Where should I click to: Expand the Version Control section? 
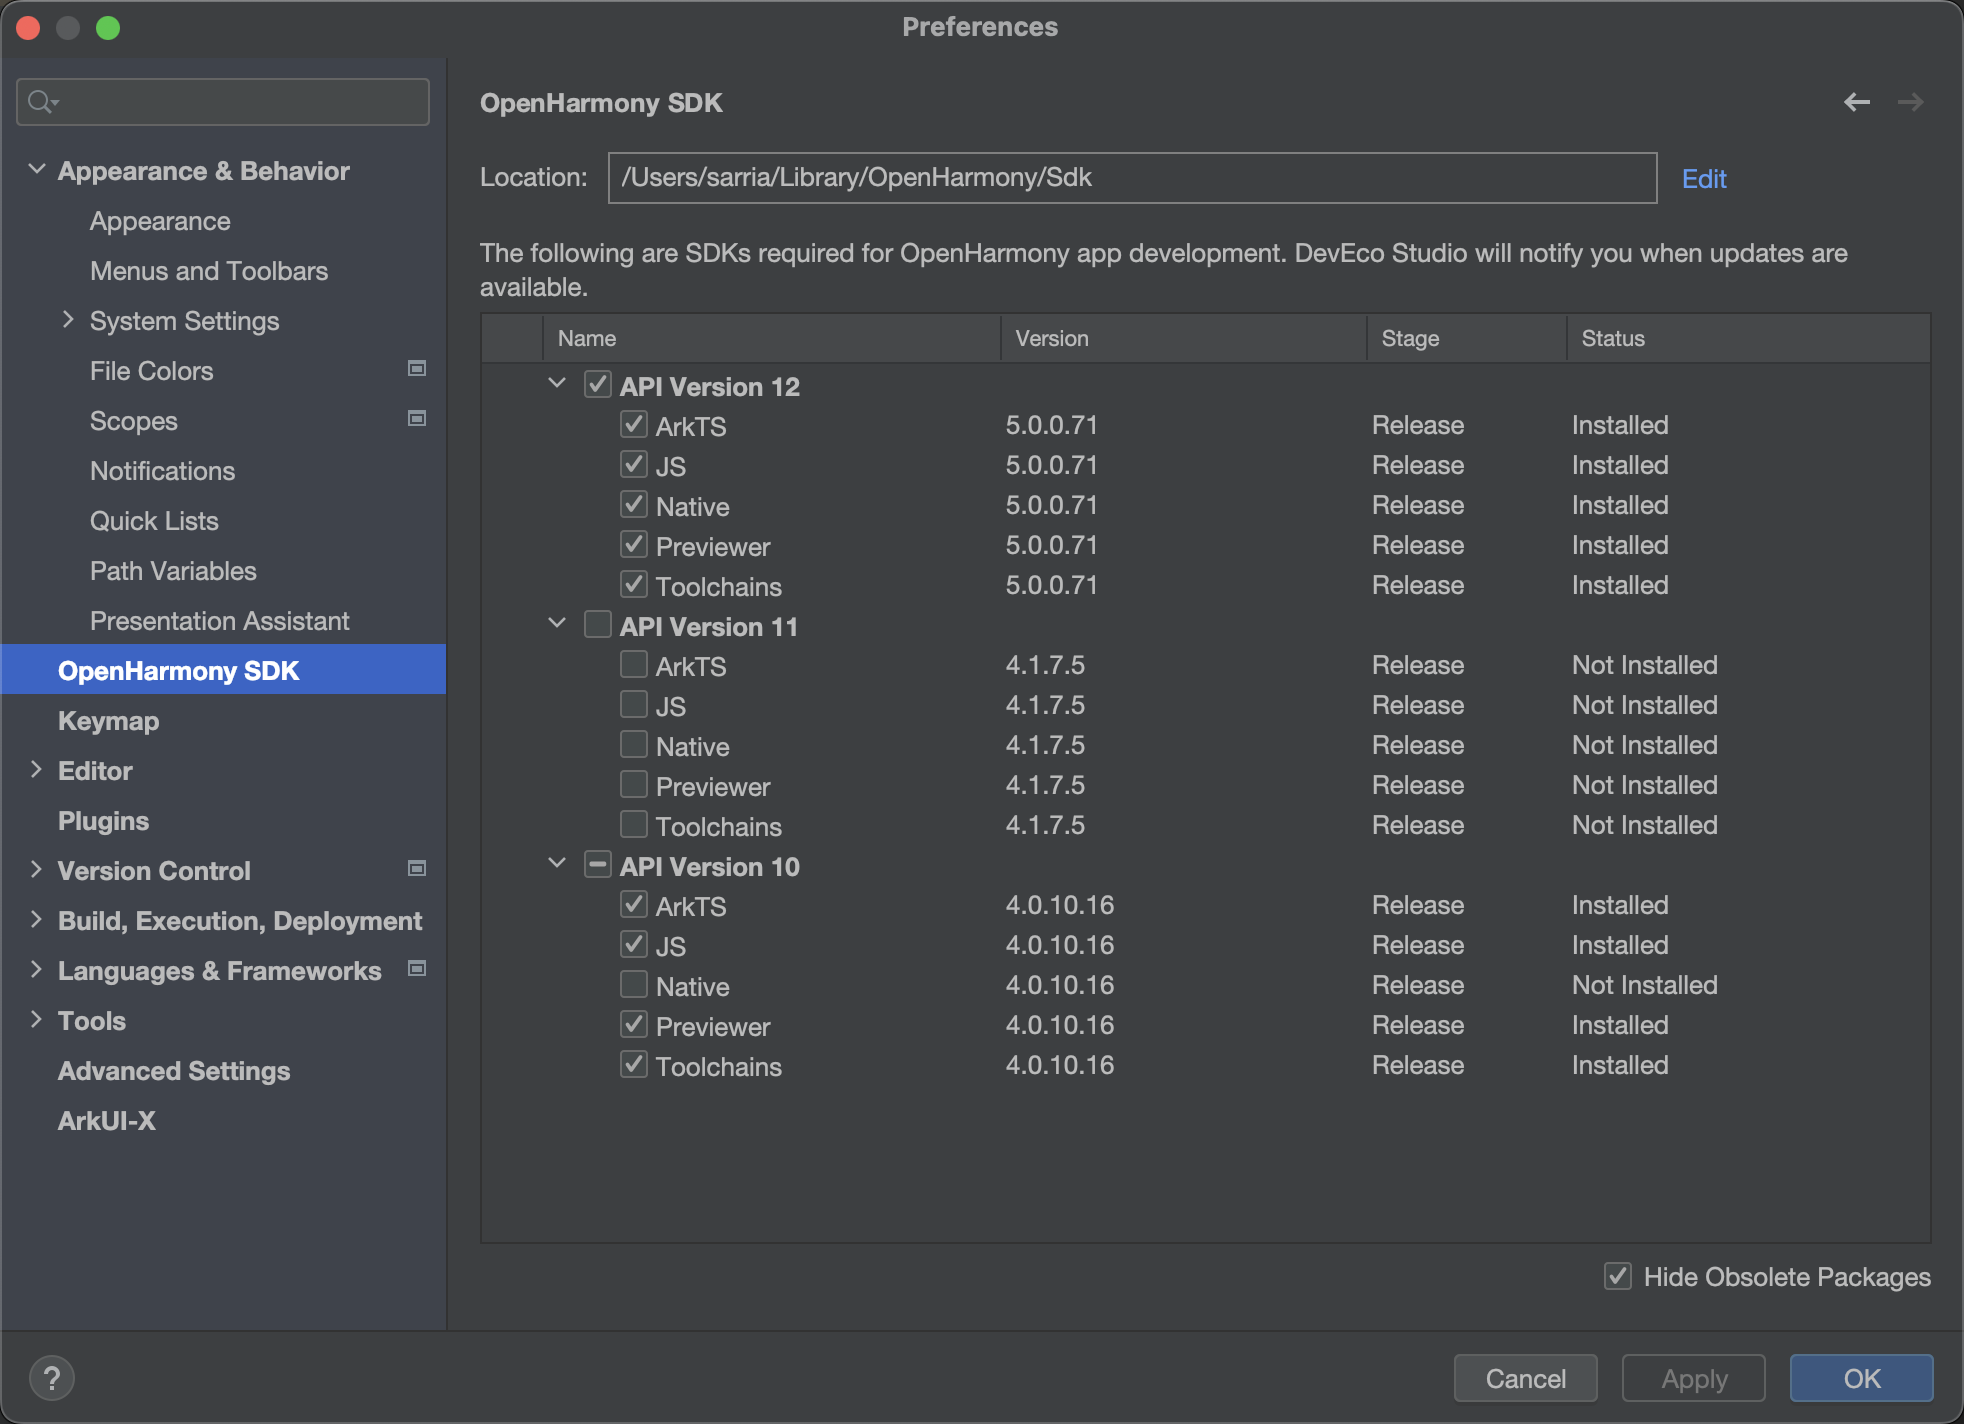36,870
